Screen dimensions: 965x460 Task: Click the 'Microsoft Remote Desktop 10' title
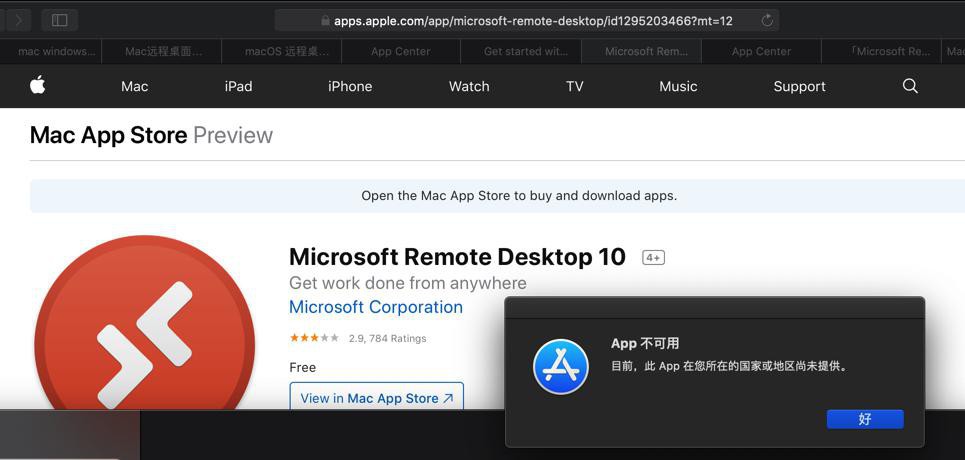click(457, 257)
